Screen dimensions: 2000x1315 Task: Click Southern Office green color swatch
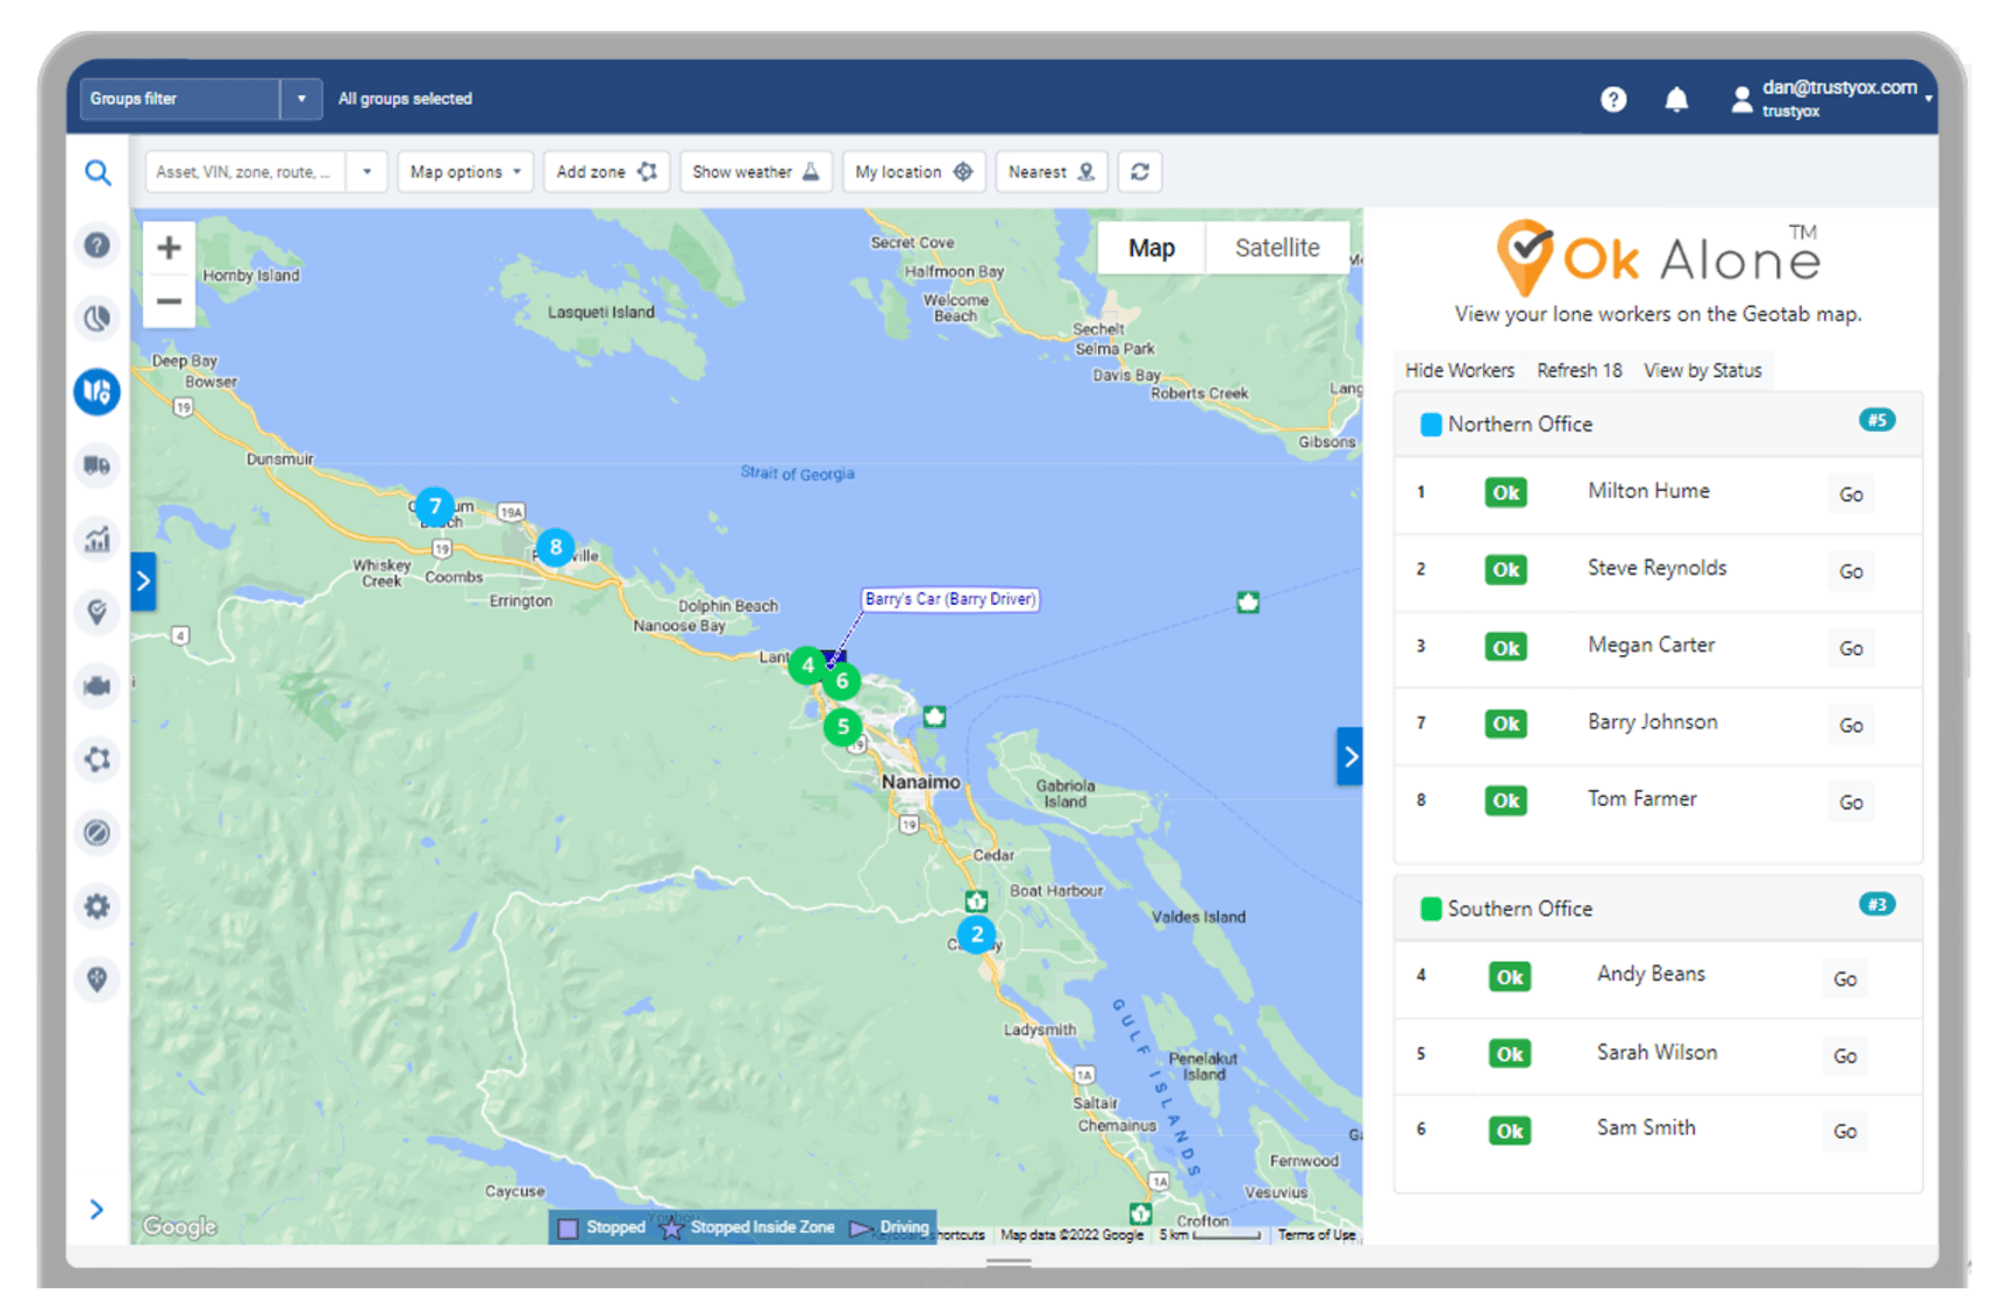point(1431,909)
